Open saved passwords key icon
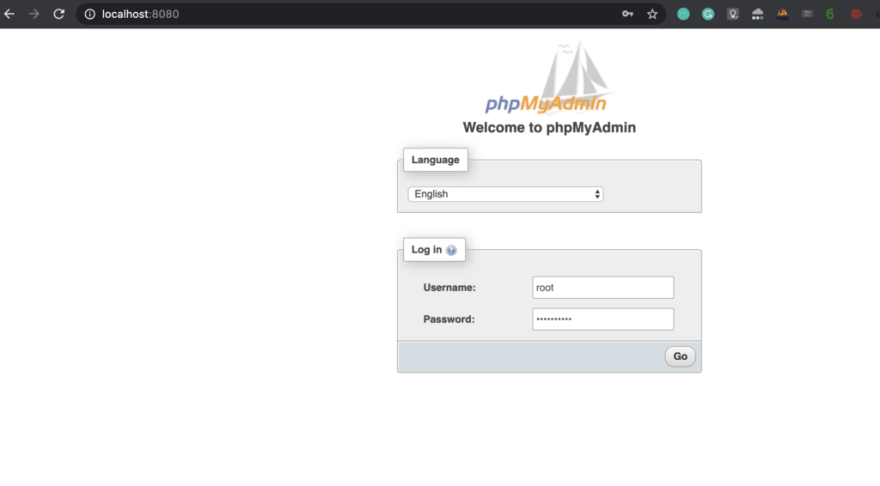 tap(627, 14)
